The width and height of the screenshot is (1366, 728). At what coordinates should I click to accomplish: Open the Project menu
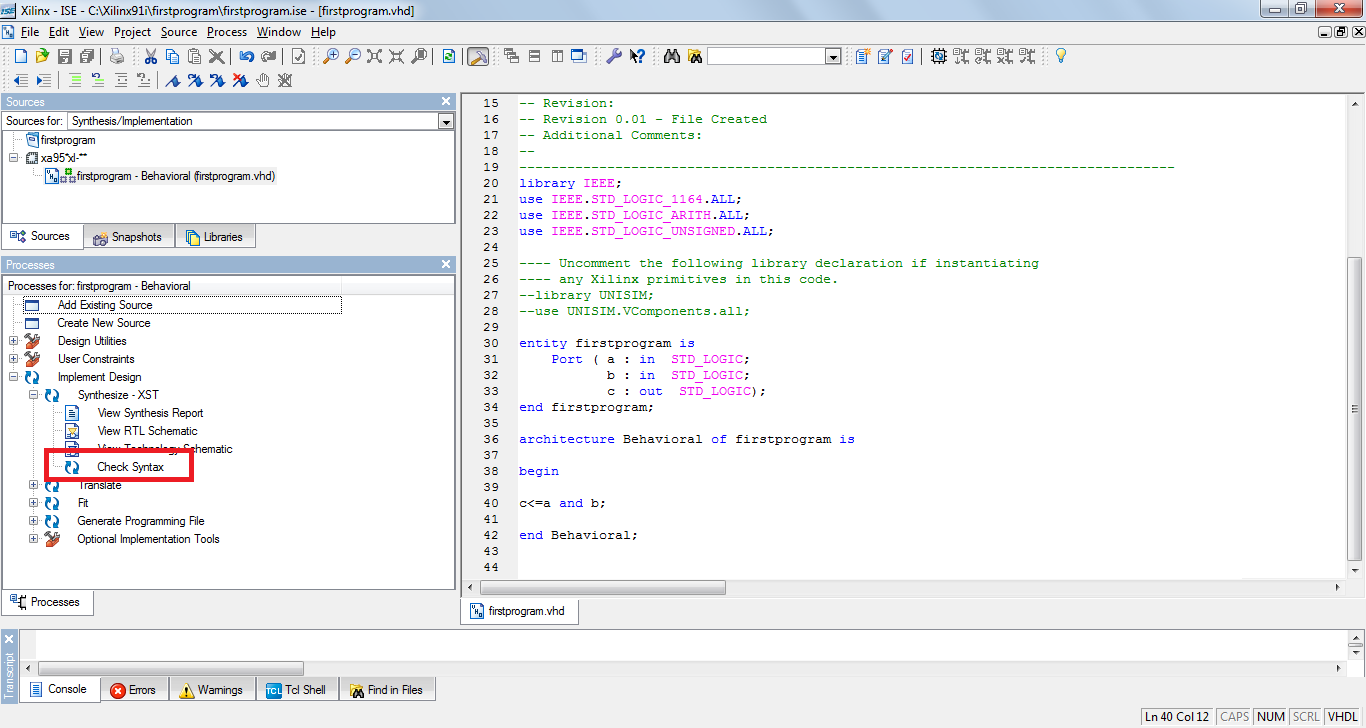coord(132,32)
